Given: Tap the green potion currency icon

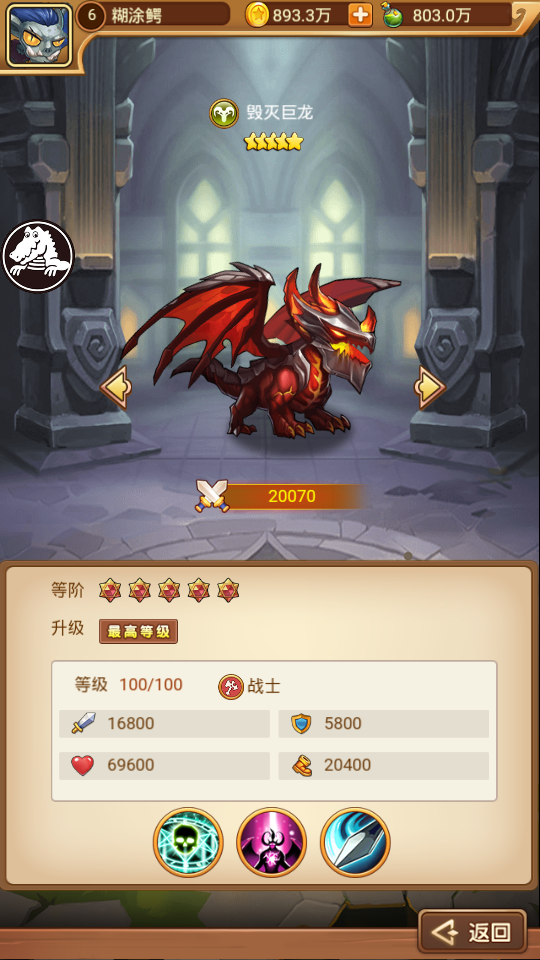Looking at the screenshot, I should click(392, 15).
